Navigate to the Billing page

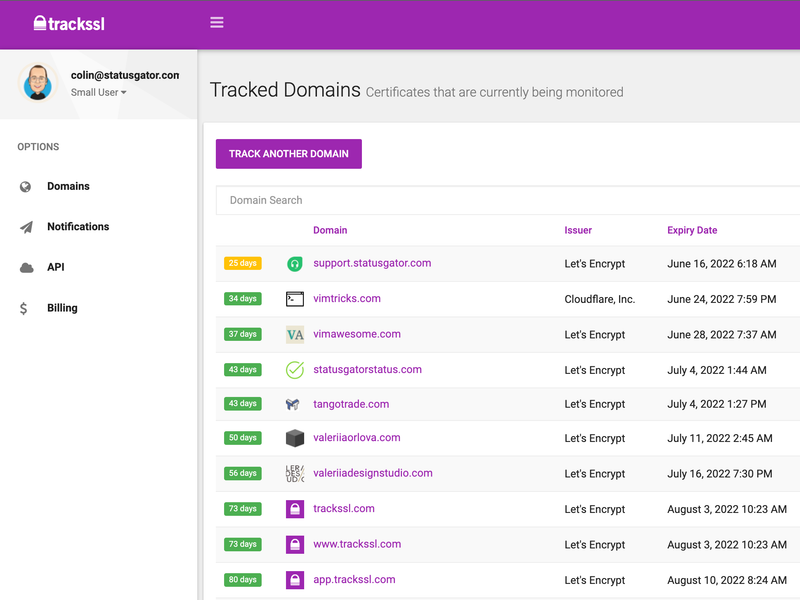(x=62, y=308)
